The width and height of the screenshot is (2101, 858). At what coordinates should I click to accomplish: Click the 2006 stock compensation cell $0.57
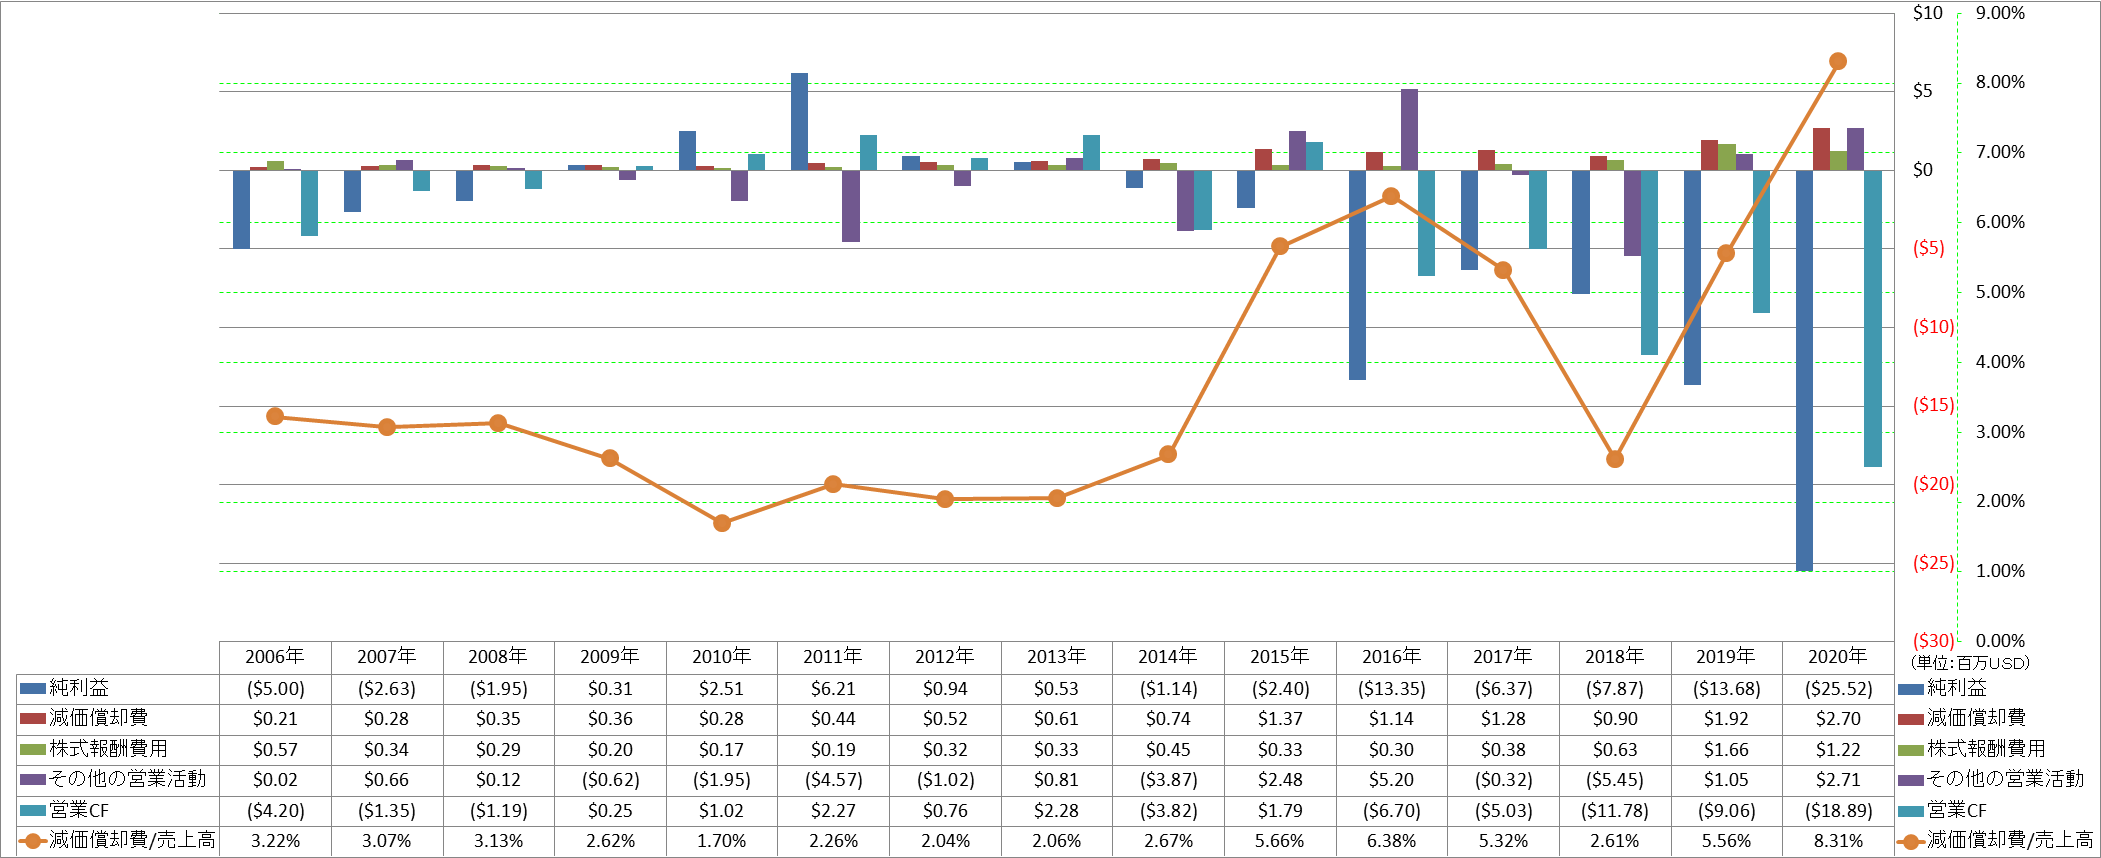tap(275, 750)
